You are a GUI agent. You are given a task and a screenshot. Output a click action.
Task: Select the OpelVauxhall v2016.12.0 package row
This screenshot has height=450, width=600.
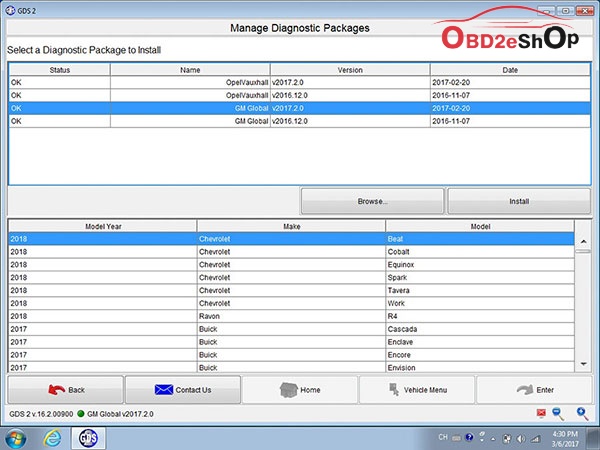(299, 95)
